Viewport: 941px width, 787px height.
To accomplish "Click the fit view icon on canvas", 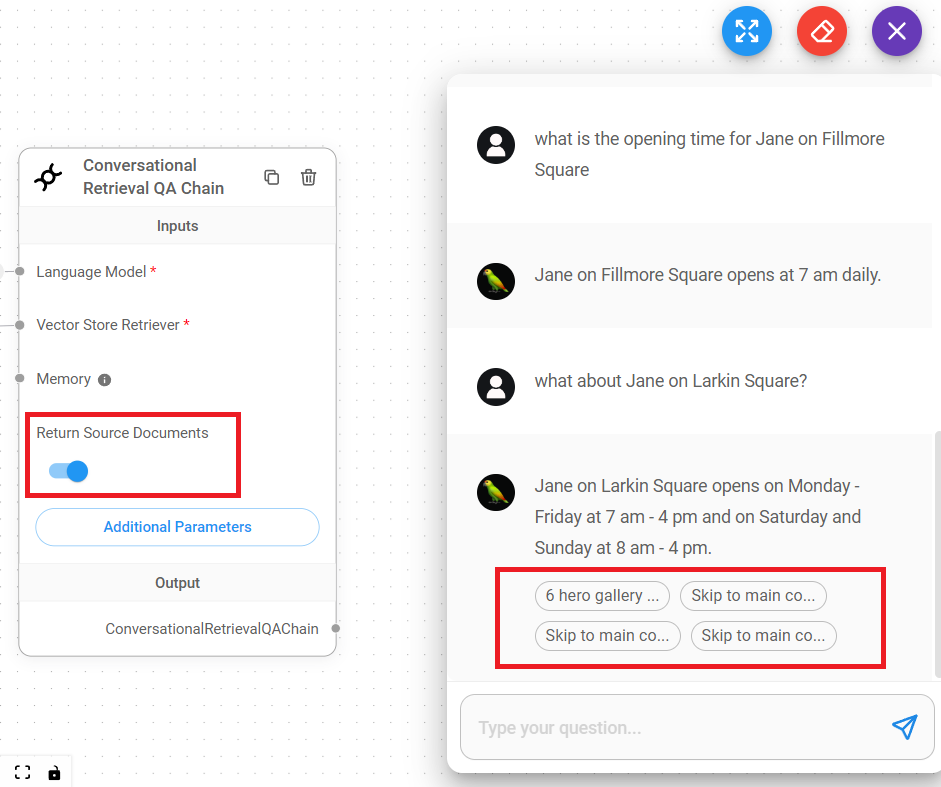I will click(22, 772).
